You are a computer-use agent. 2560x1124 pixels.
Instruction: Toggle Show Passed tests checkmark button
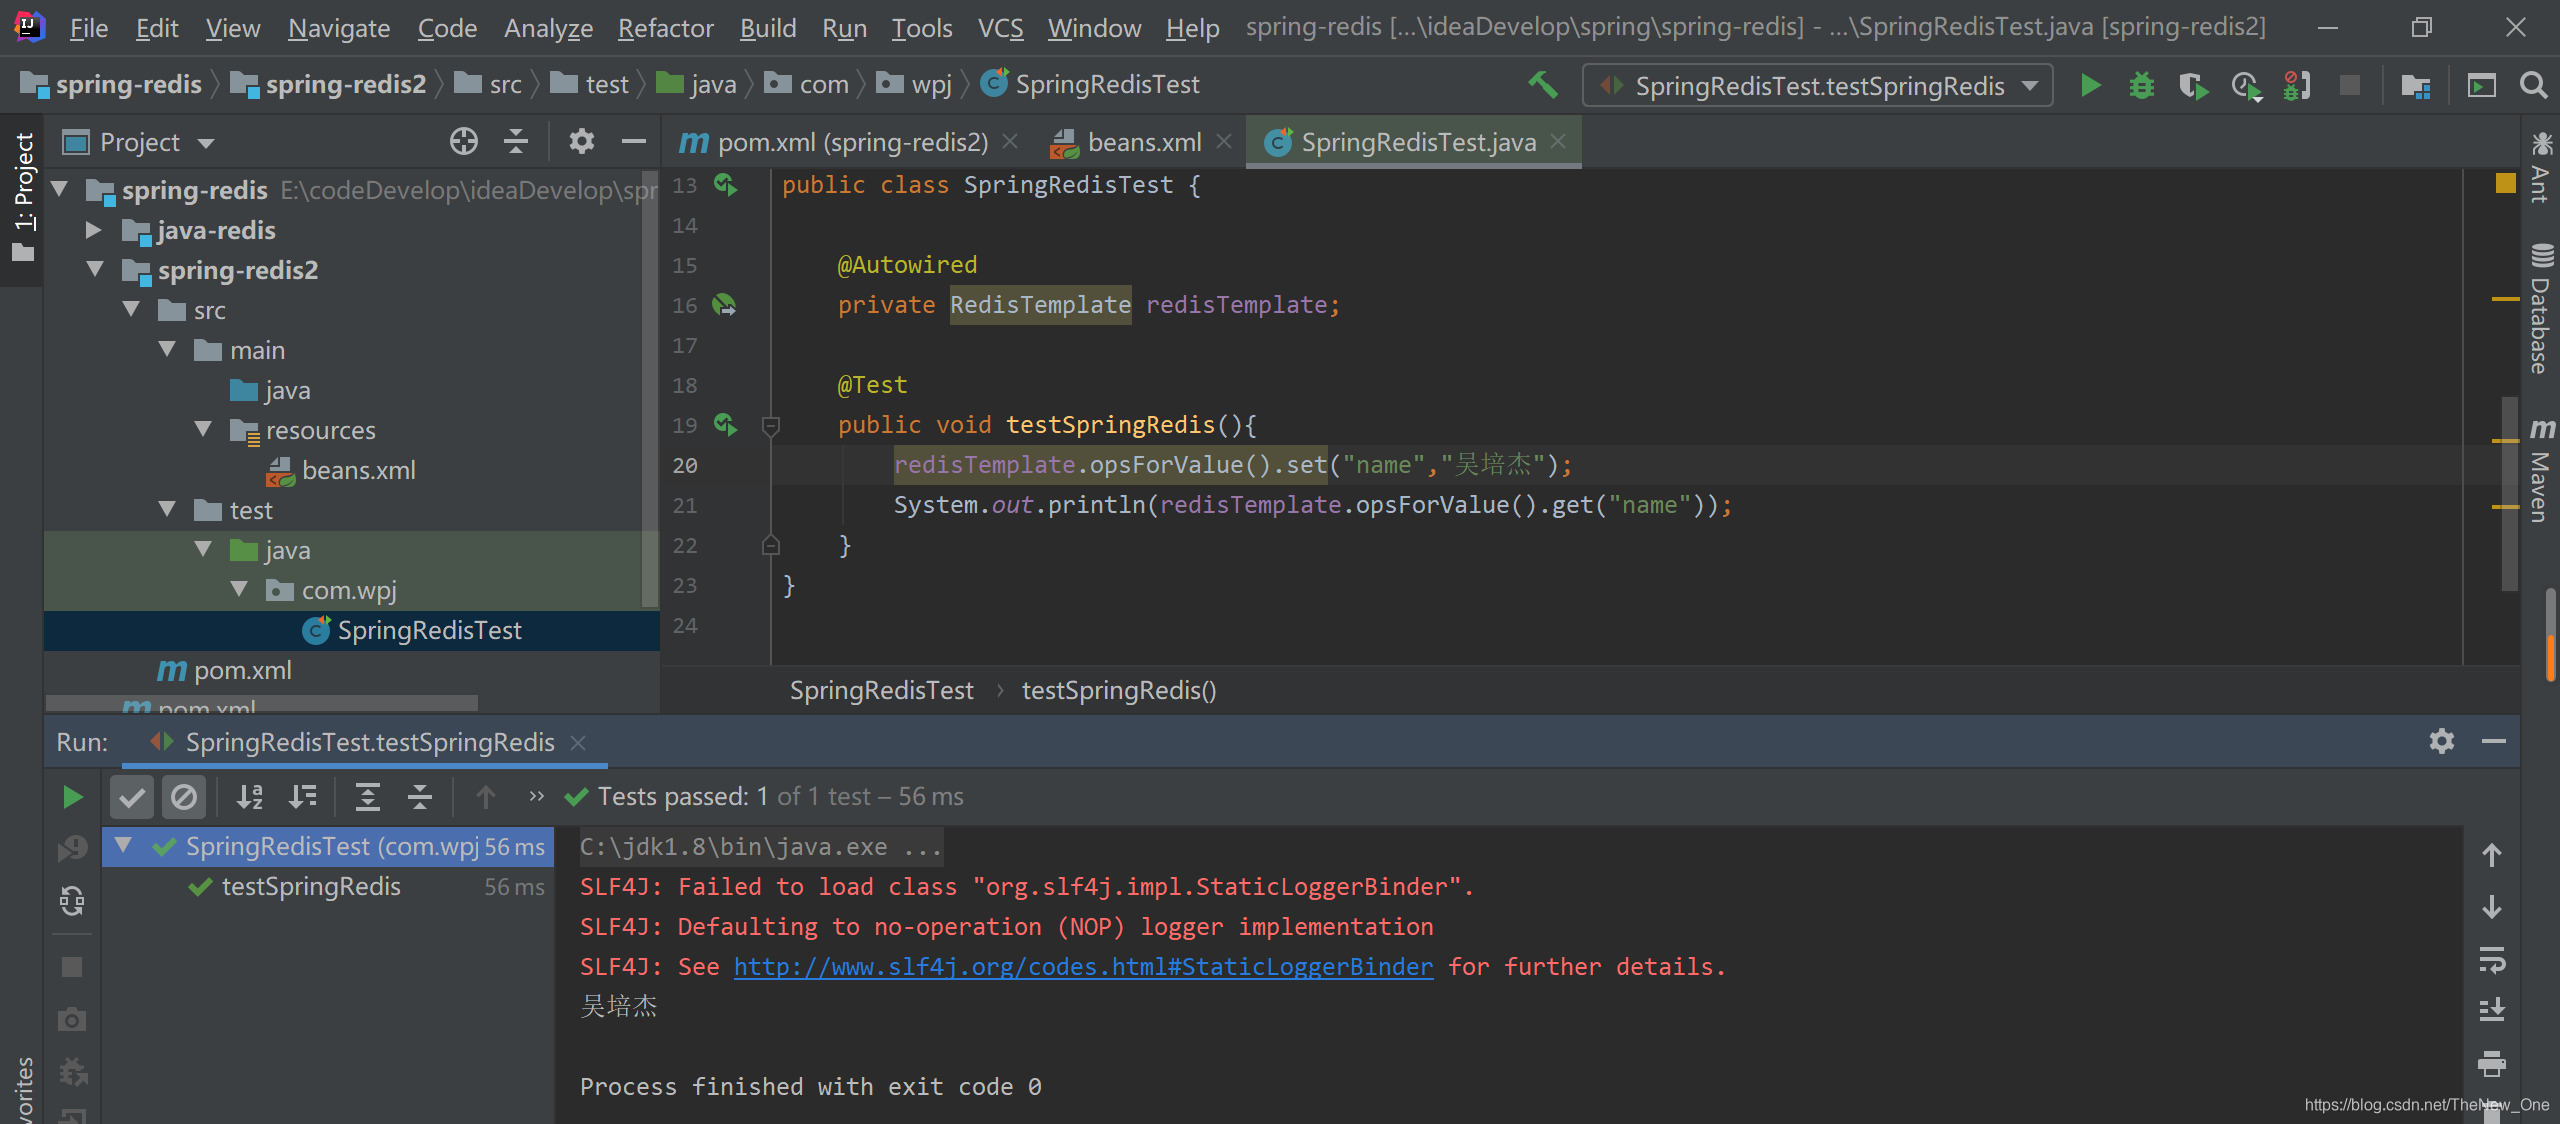[131, 797]
